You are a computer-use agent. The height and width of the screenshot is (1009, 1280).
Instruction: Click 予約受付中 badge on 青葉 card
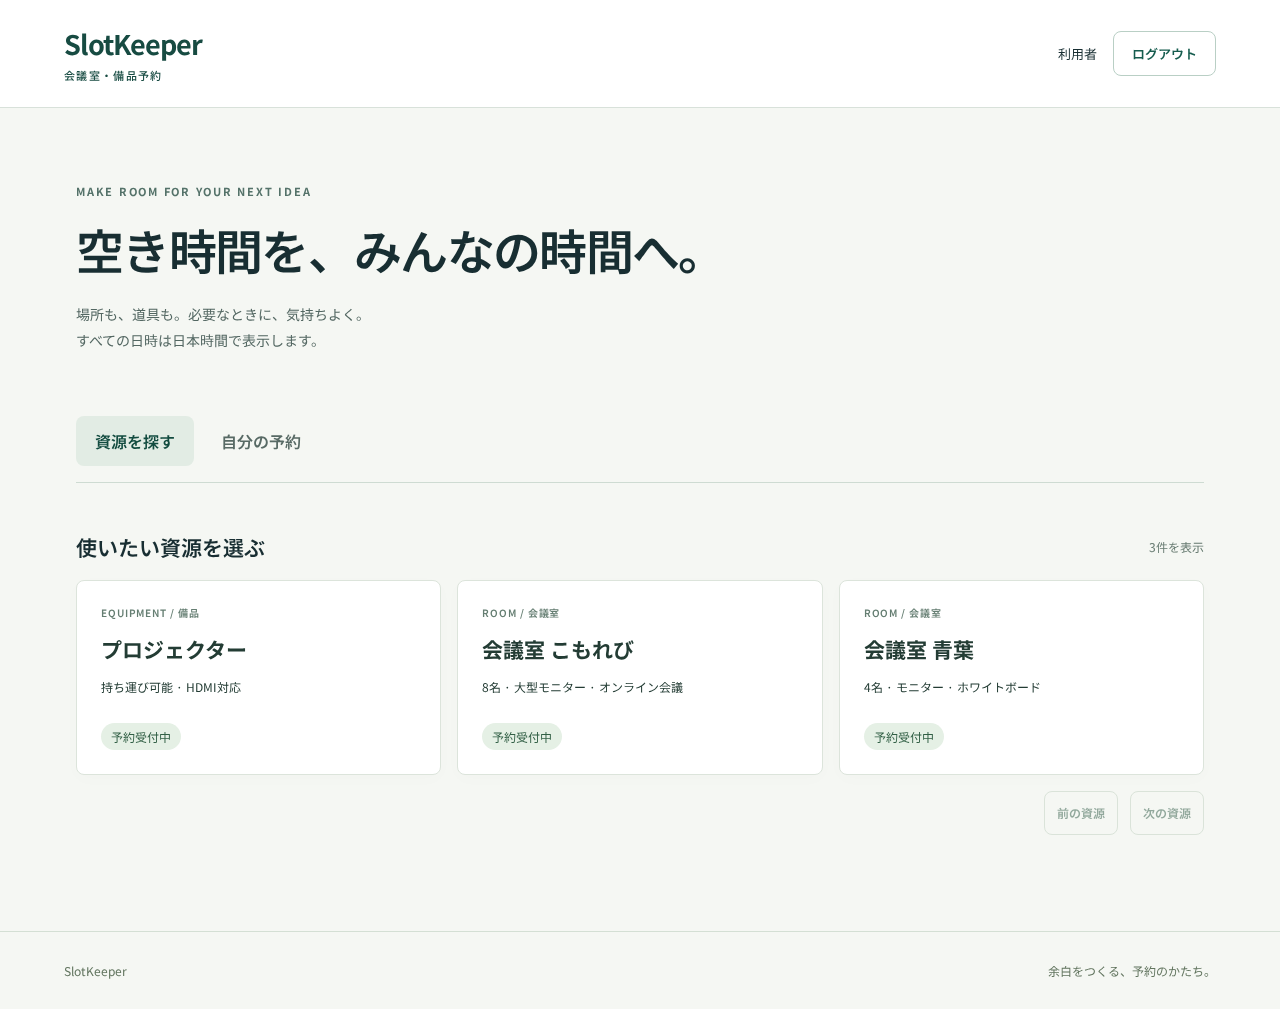pos(904,737)
